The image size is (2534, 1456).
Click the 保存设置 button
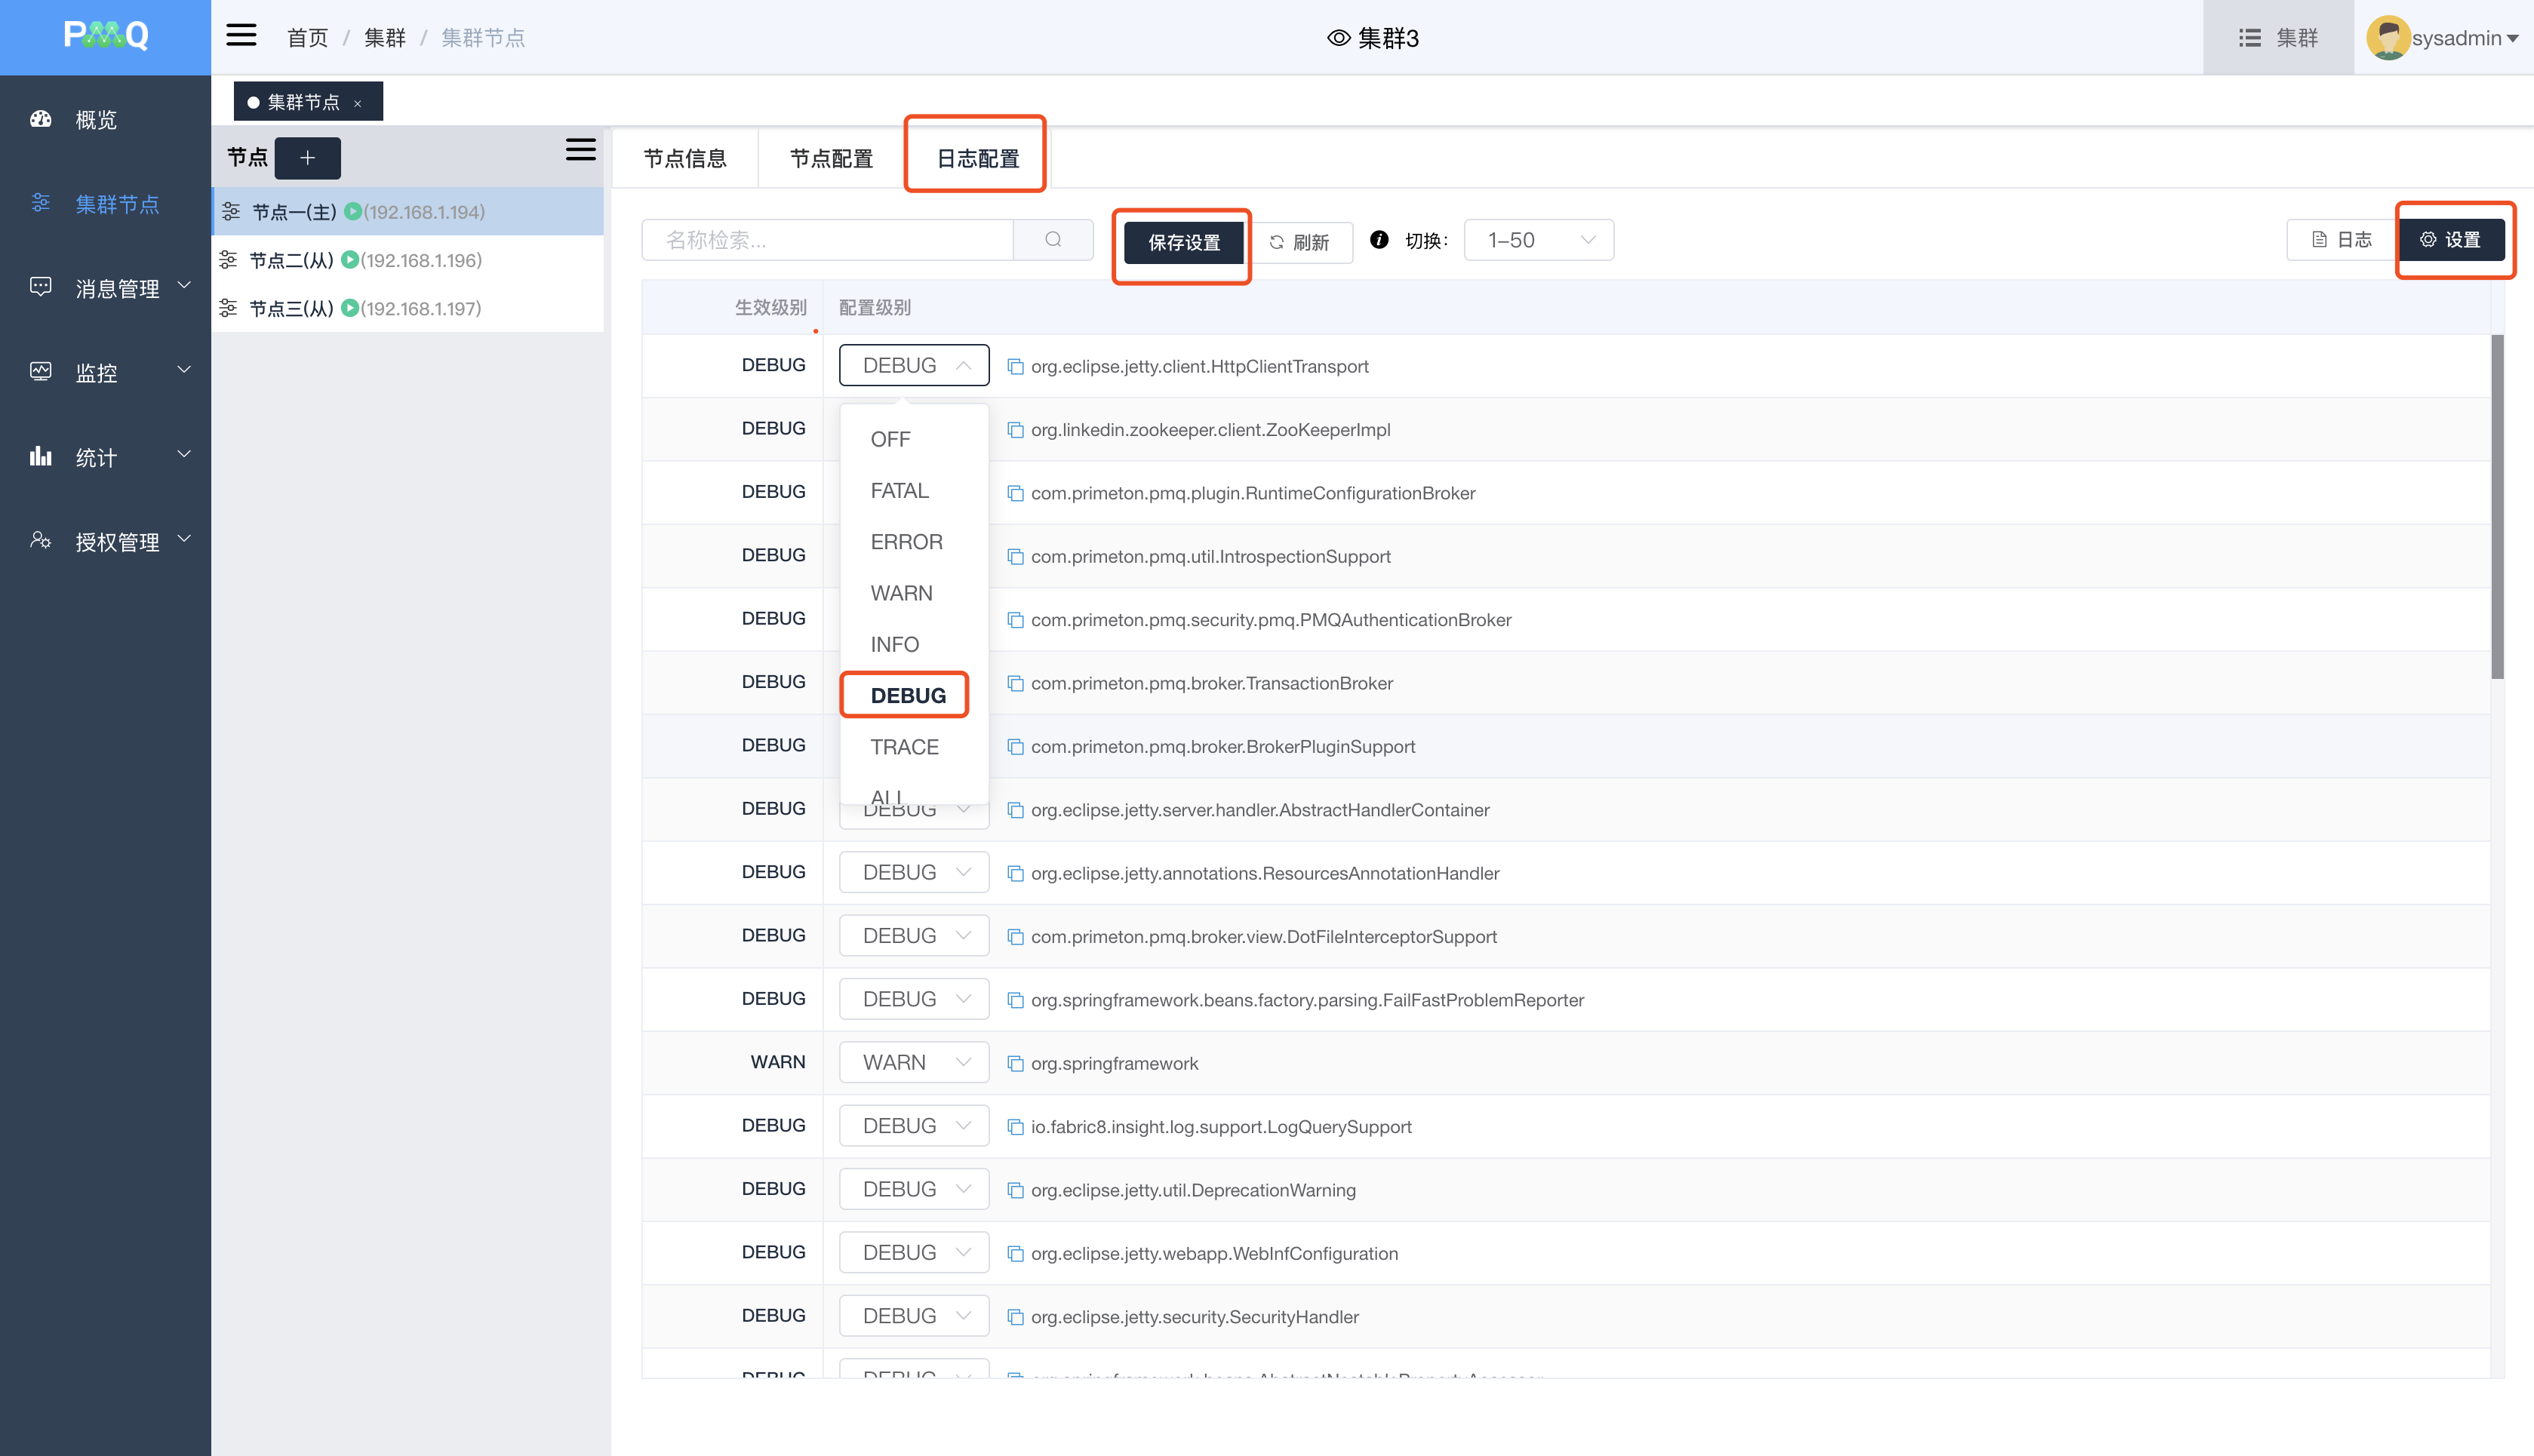[x=1183, y=243]
